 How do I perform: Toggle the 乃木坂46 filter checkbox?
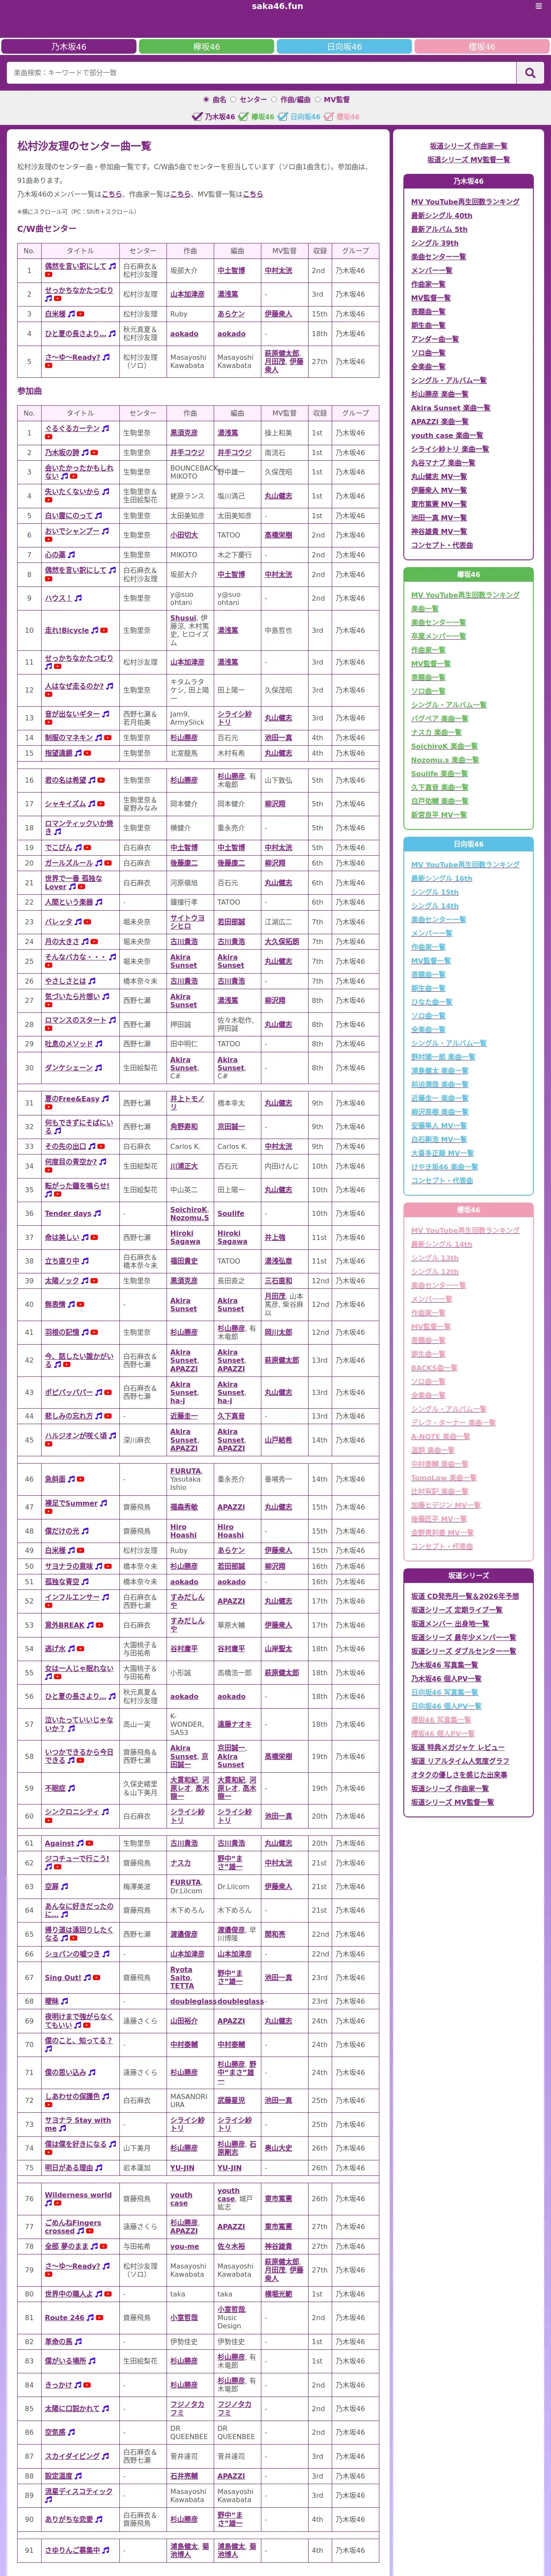pos(197,117)
